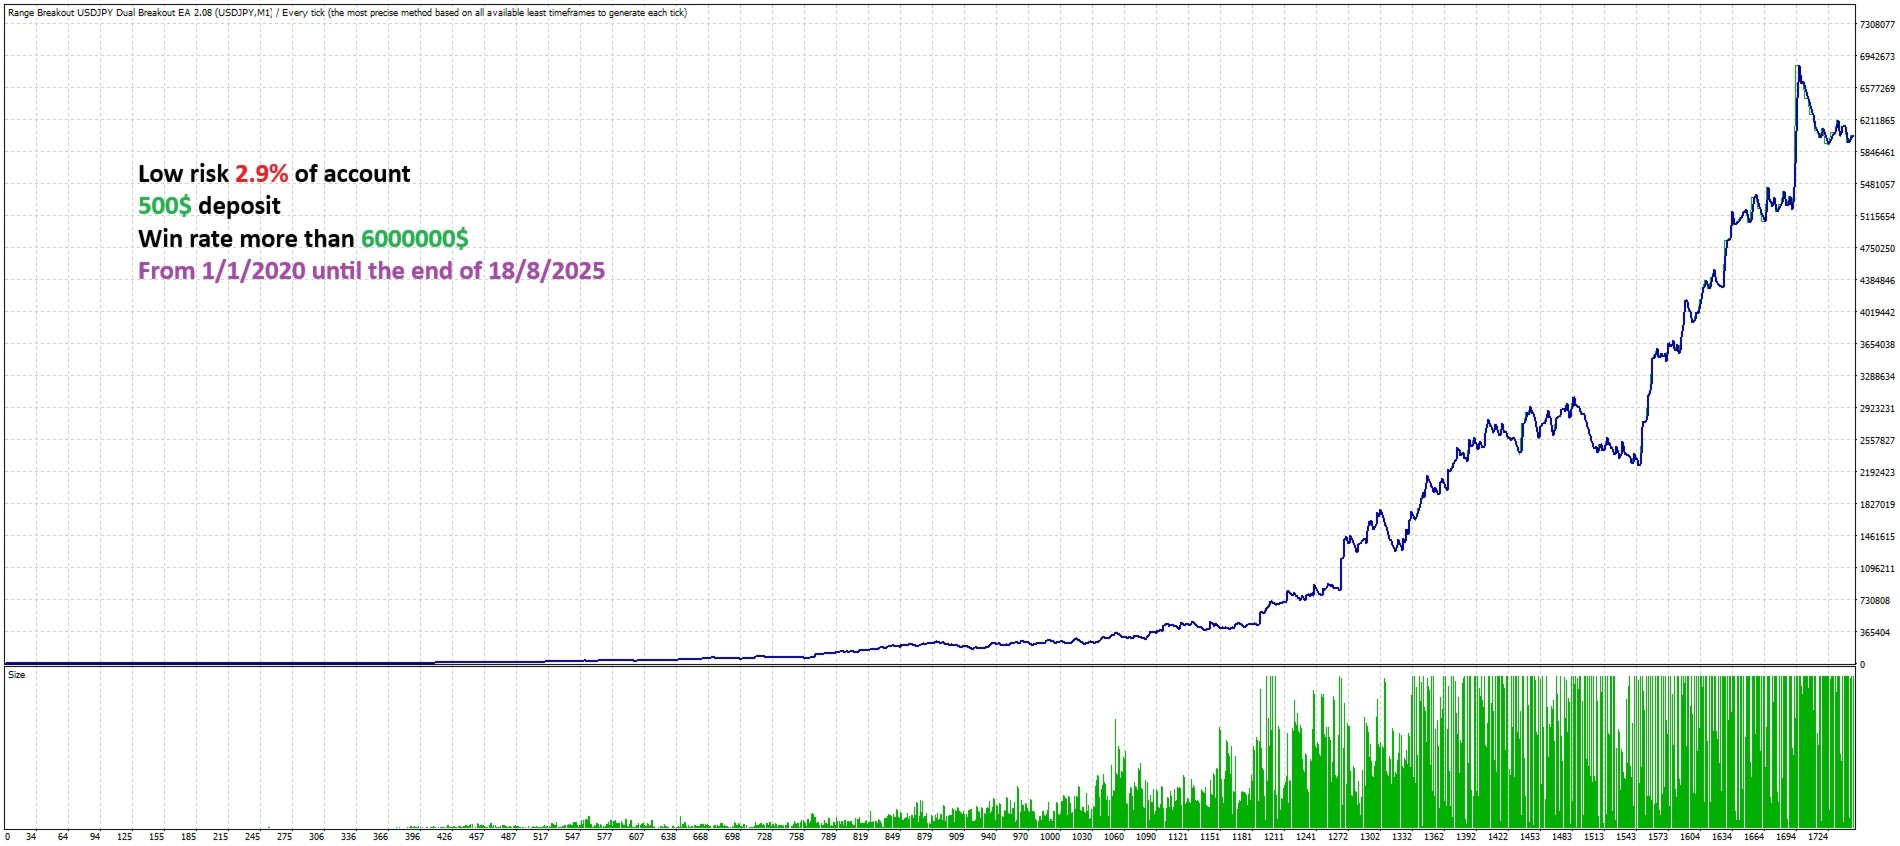Select the 1090 tick label on the trade axis

tap(1146, 837)
